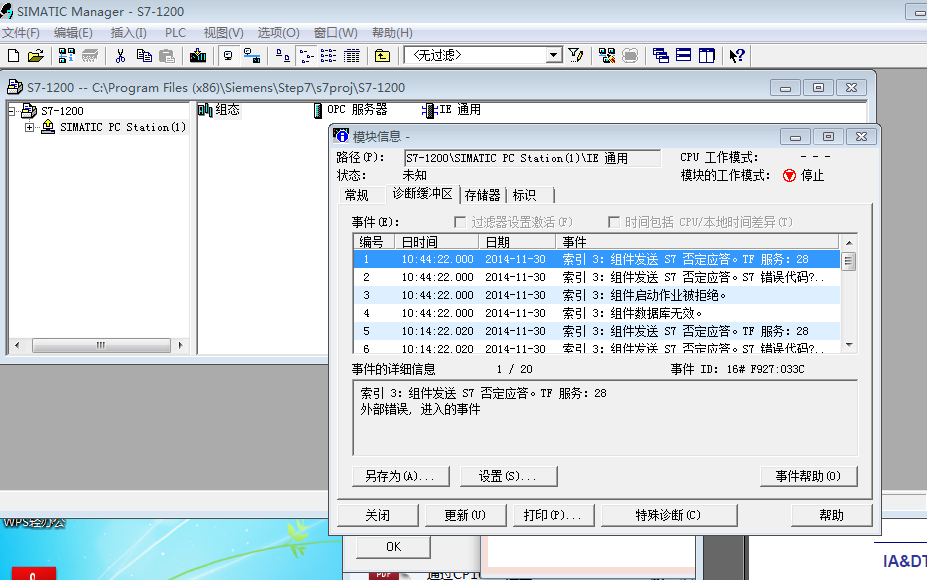Viewport: 927px width, 580px height.
Task: Tile windows vertically toolbar icon
Action: [706, 56]
